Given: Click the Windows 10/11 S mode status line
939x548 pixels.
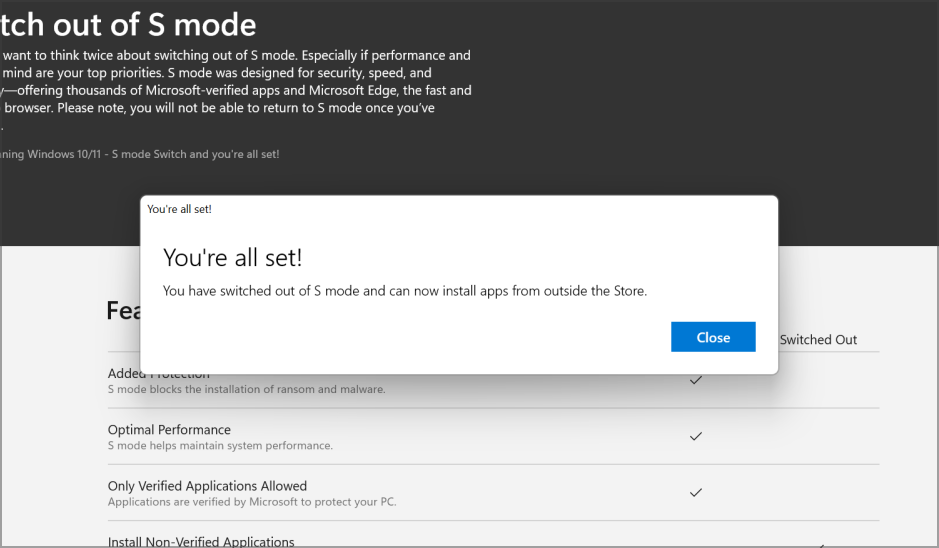Looking at the screenshot, I should coord(140,154).
